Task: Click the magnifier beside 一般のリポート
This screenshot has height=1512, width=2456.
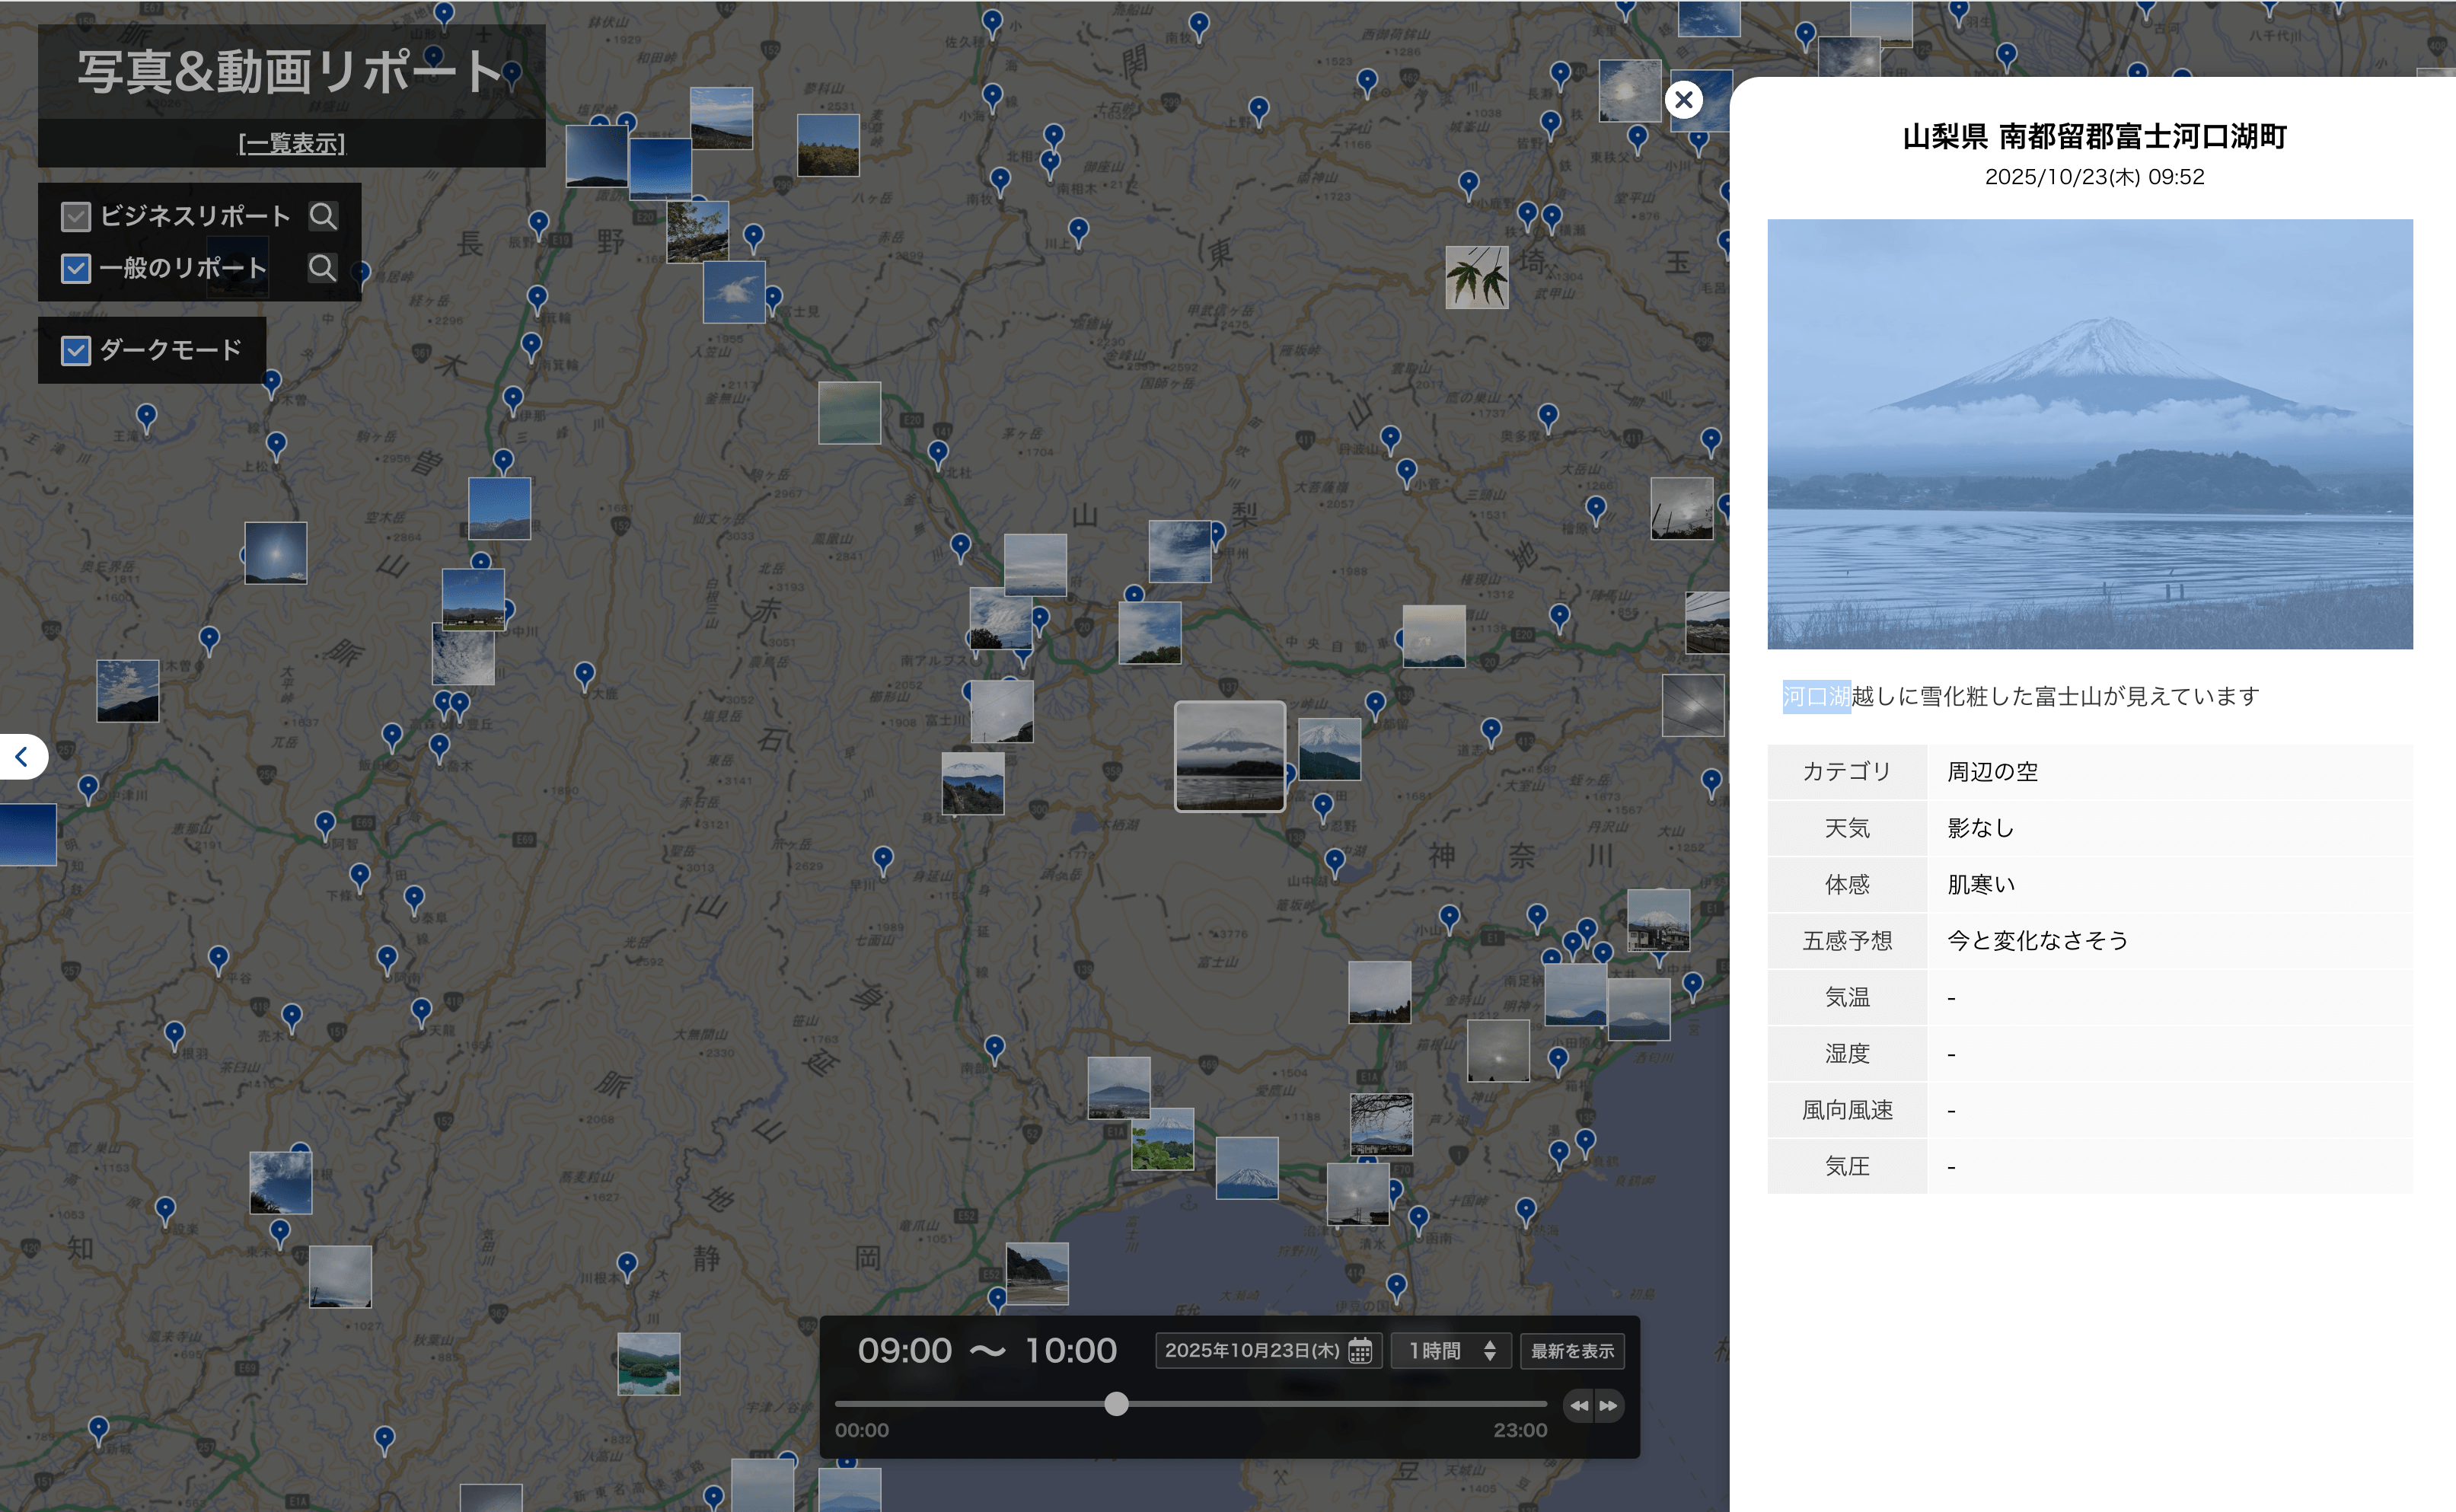Action: [322, 268]
